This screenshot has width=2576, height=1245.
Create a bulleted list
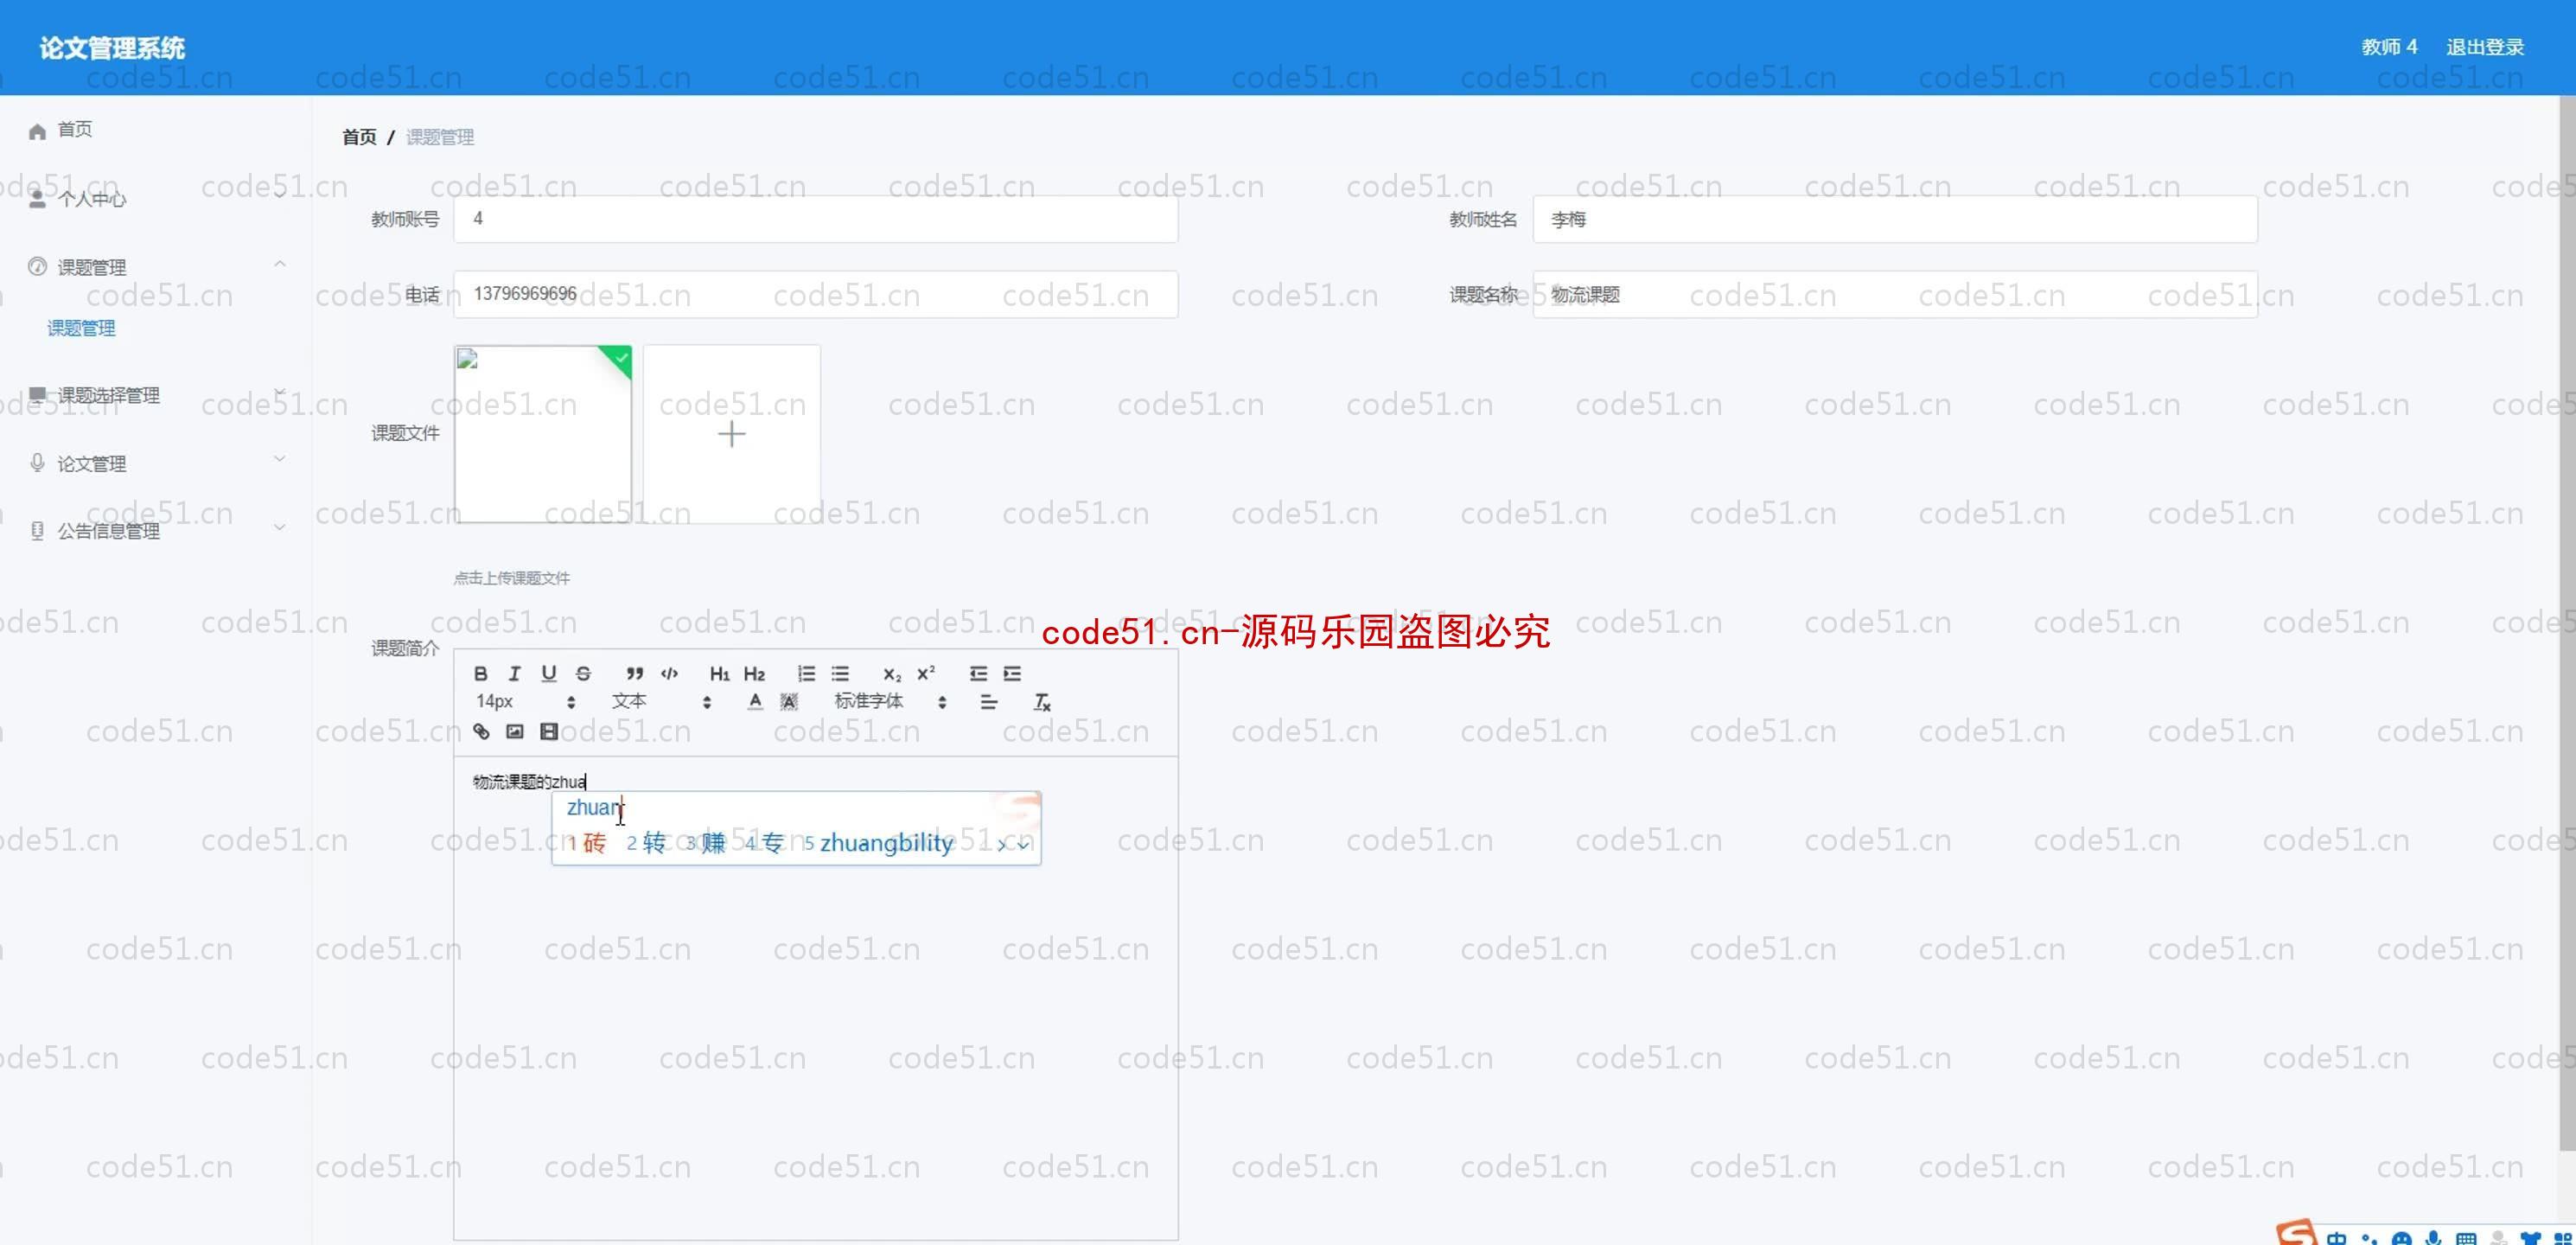coord(840,673)
